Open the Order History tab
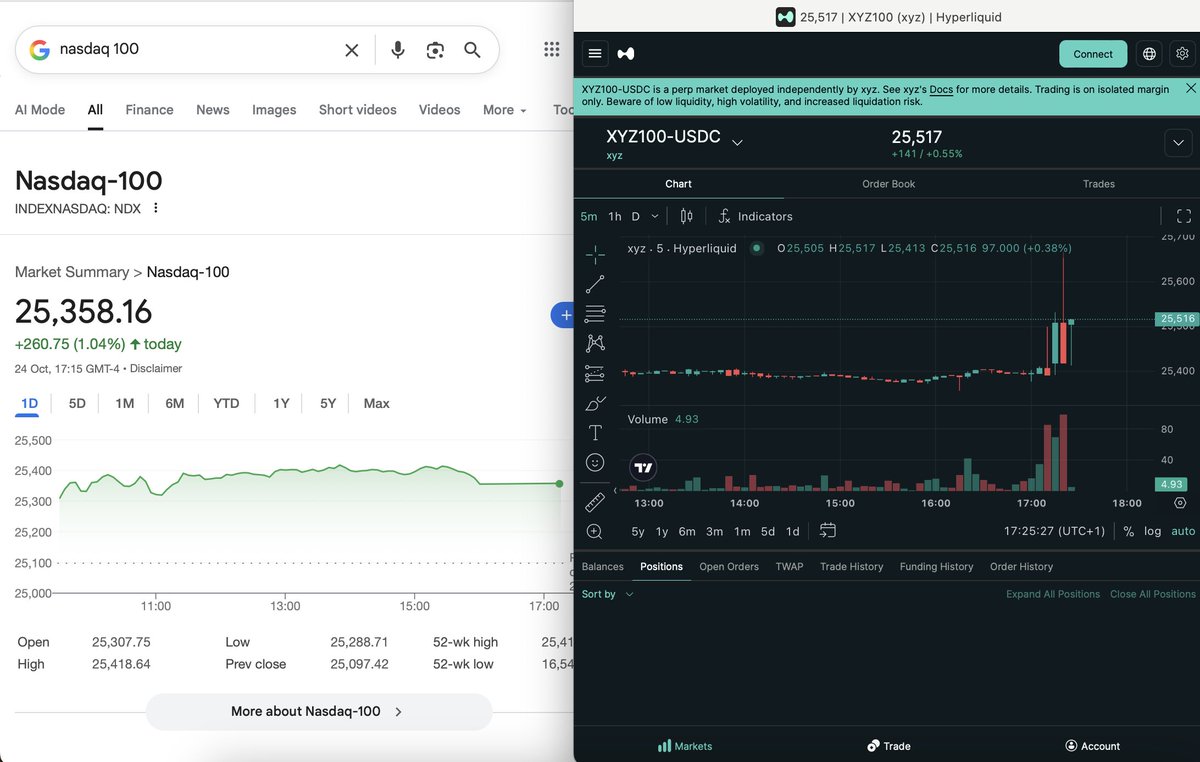 point(1021,566)
